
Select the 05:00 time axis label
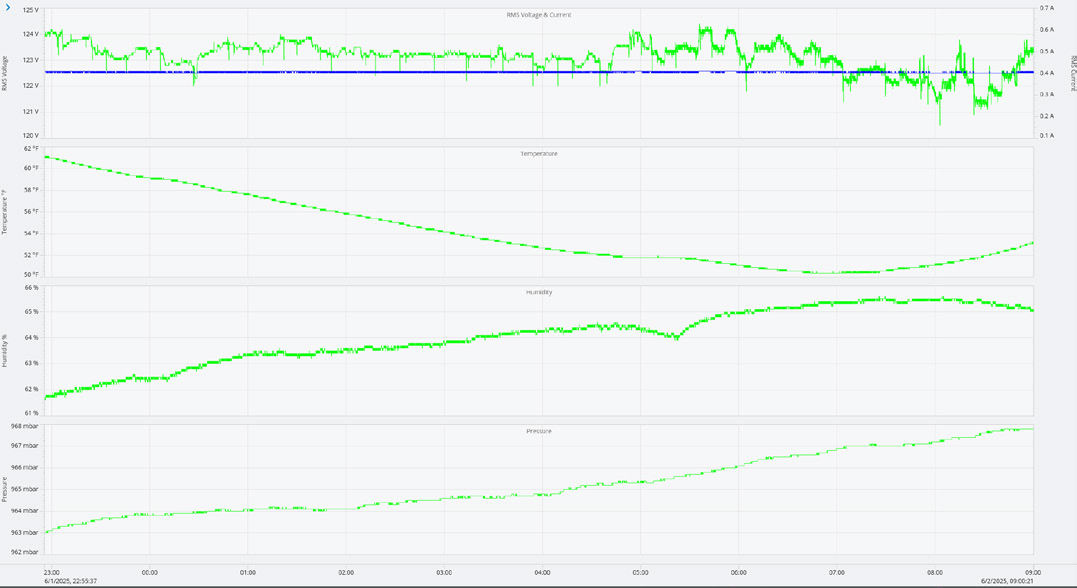640,573
